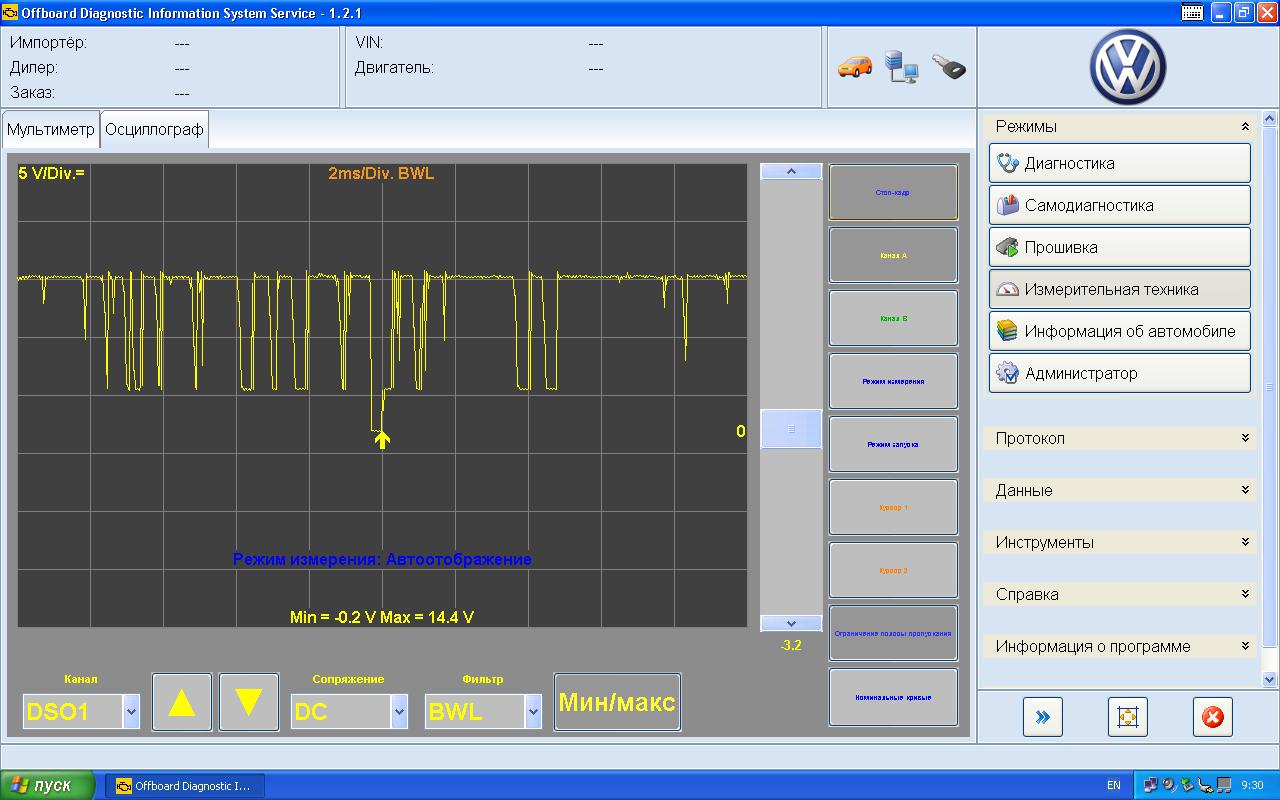Open Диагностика mode

point(1120,163)
